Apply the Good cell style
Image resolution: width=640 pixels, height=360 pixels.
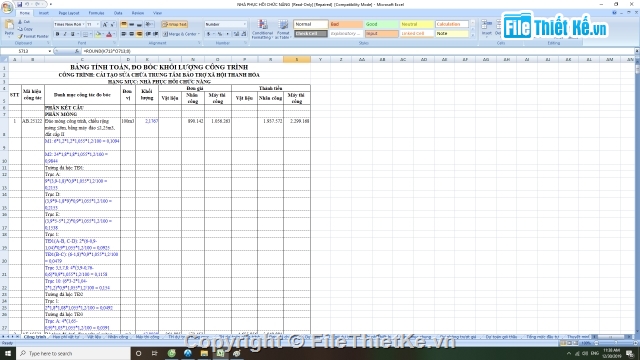[x=381, y=24]
